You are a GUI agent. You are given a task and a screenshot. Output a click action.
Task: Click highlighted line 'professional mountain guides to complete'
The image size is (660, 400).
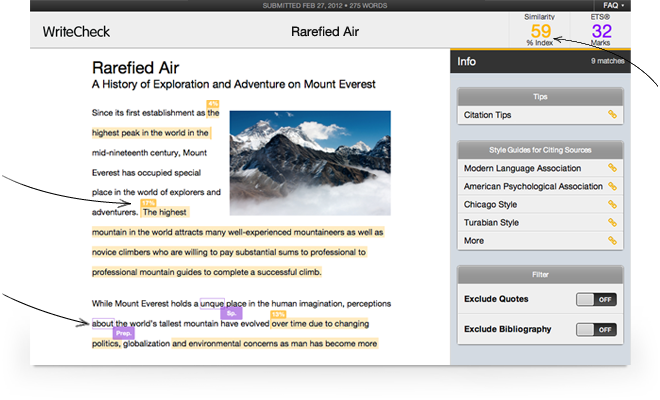207,272
